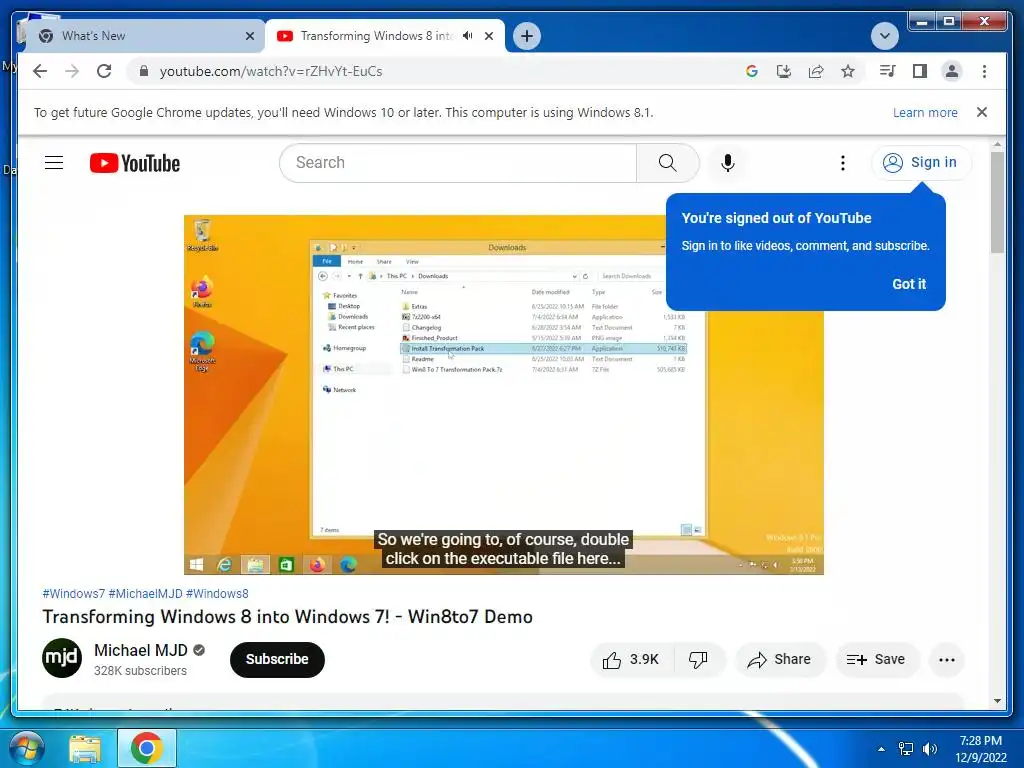The height and width of the screenshot is (768, 1024).
Task: Open more actions ellipsis below video
Action: coord(947,660)
